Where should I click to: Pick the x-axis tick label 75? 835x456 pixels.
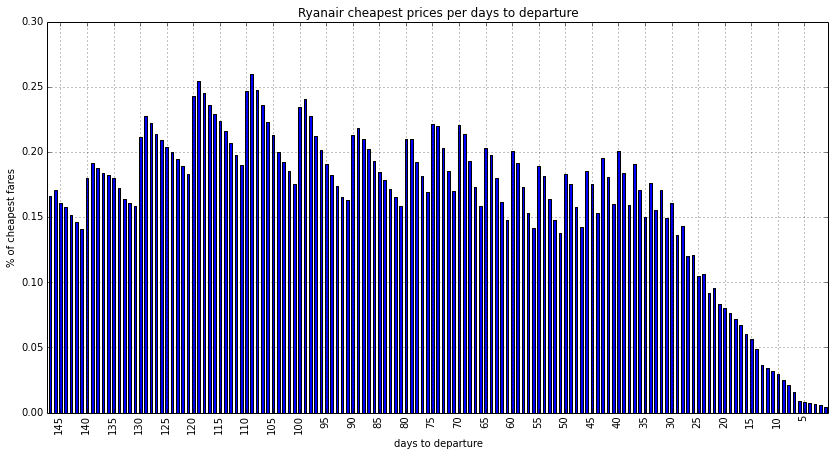click(x=431, y=424)
